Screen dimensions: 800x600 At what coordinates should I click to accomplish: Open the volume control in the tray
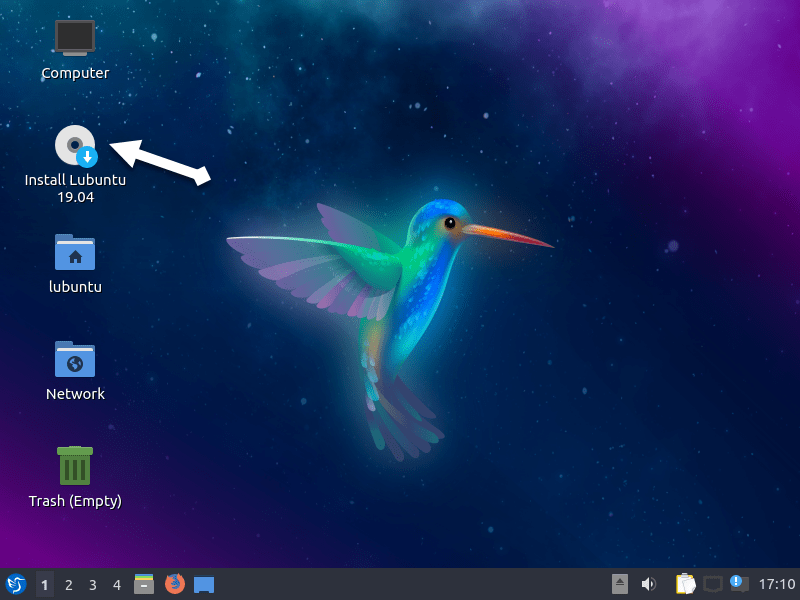(x=648, y=584)
